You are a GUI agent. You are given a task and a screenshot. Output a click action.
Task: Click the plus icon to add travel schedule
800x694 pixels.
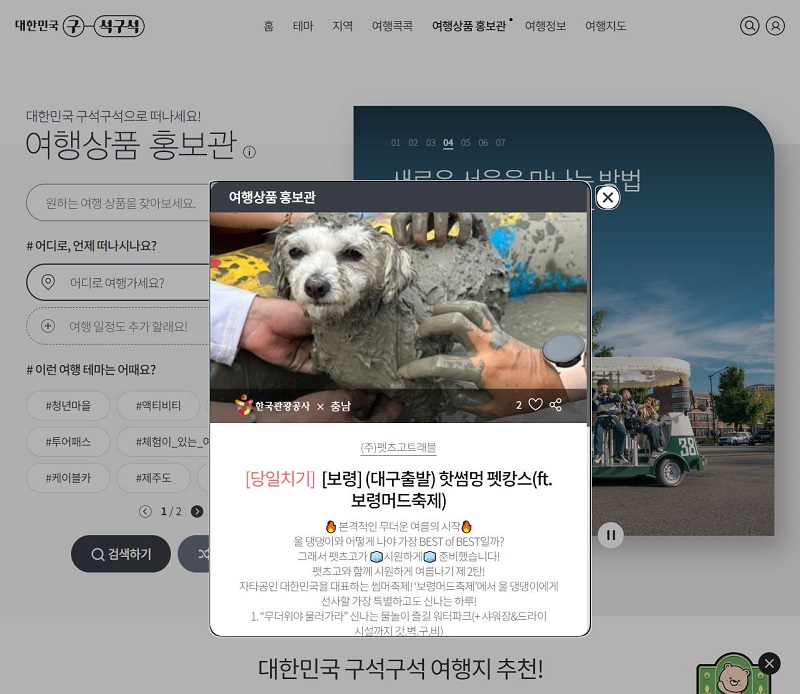[x=48, y=326]
